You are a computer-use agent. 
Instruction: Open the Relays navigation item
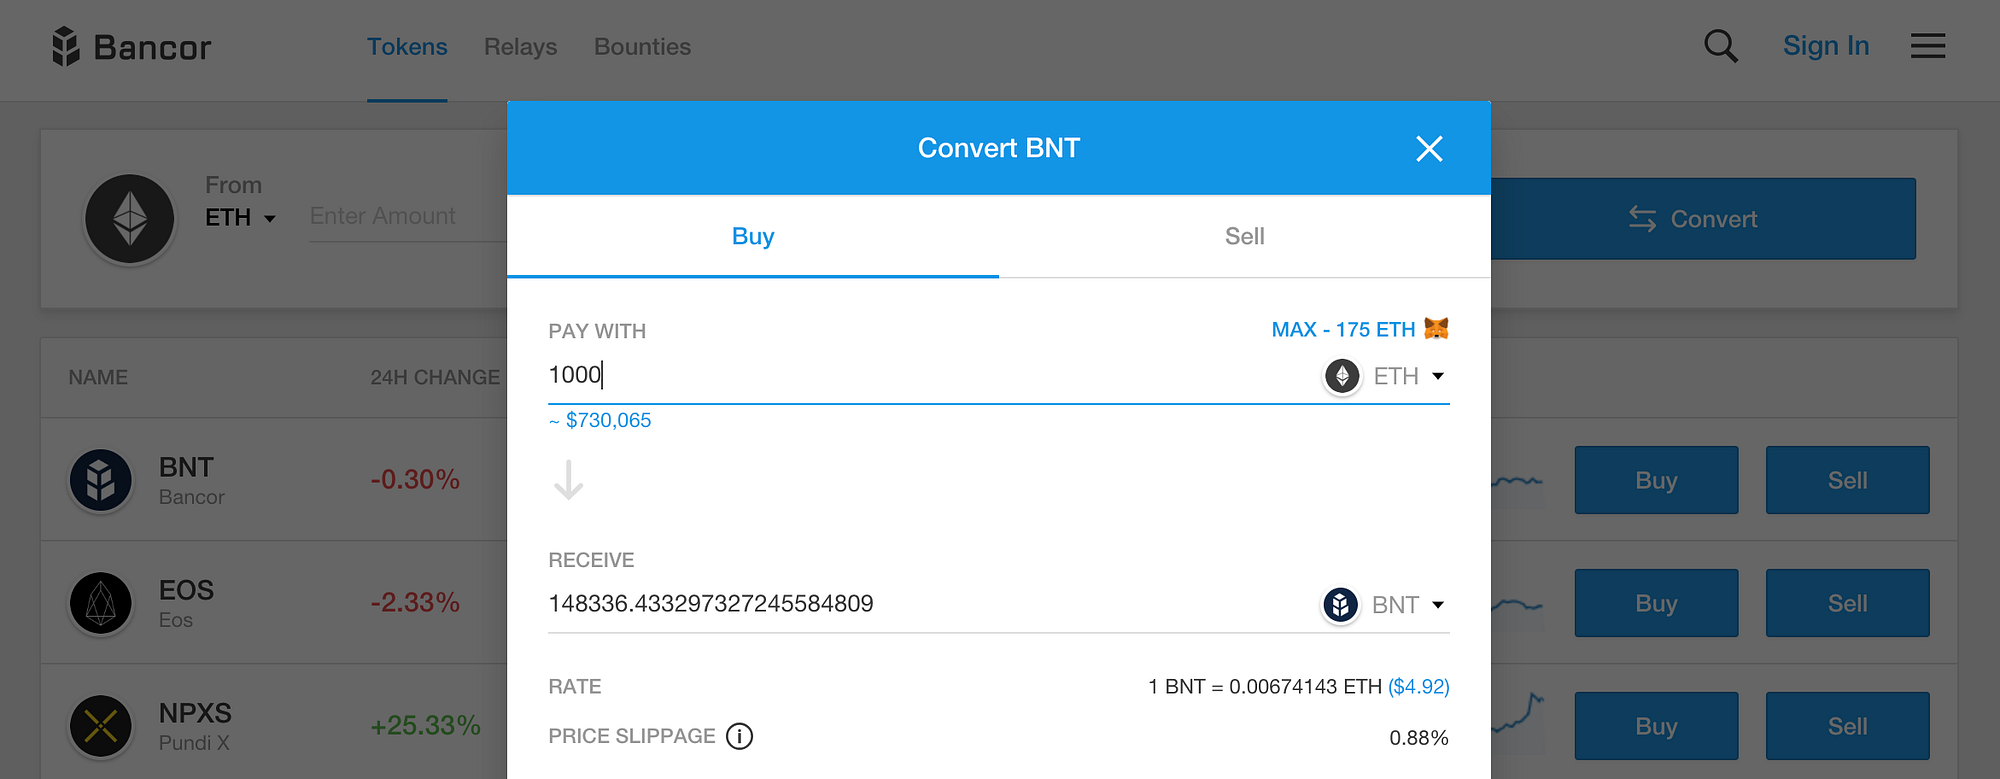coord(520,47)
